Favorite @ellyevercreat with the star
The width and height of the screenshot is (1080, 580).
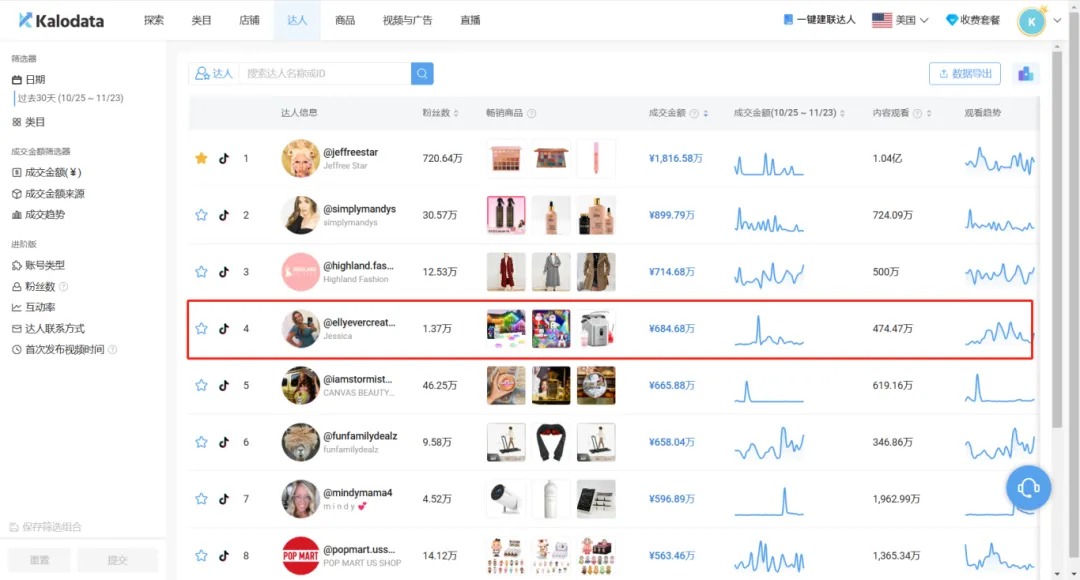201,329
